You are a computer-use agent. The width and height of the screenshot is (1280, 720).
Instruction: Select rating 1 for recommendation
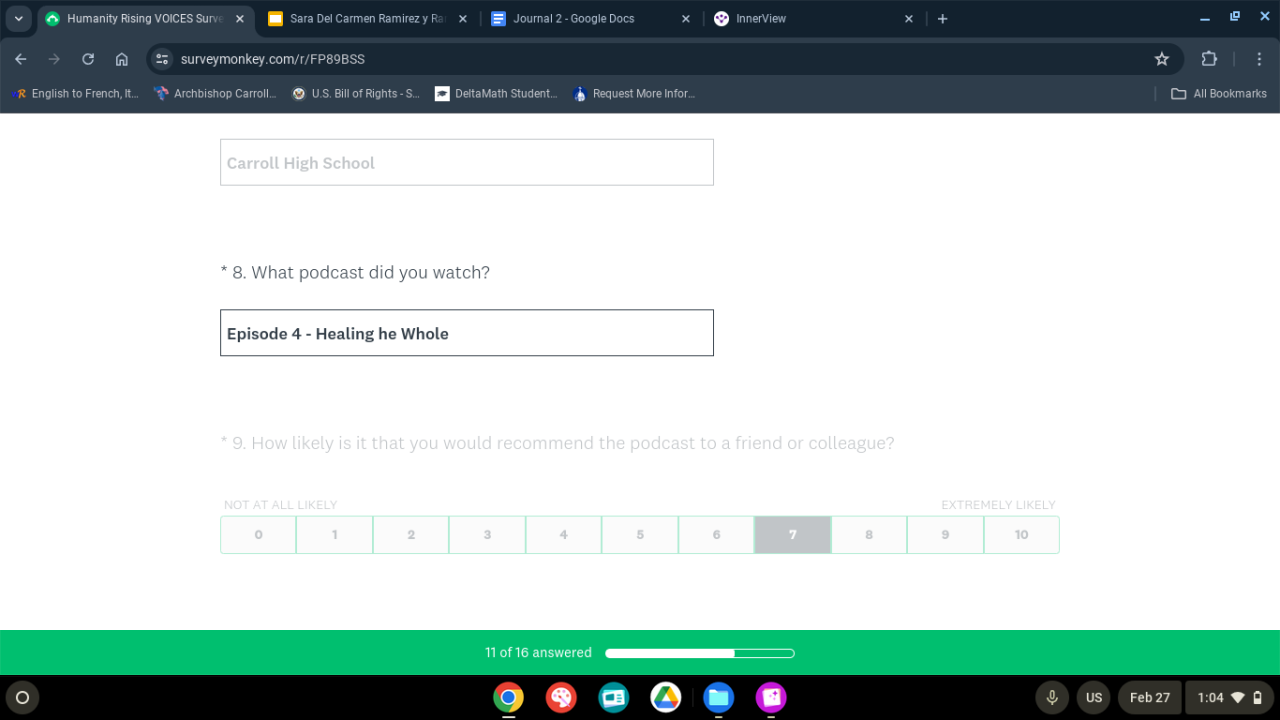pos(335,535)
